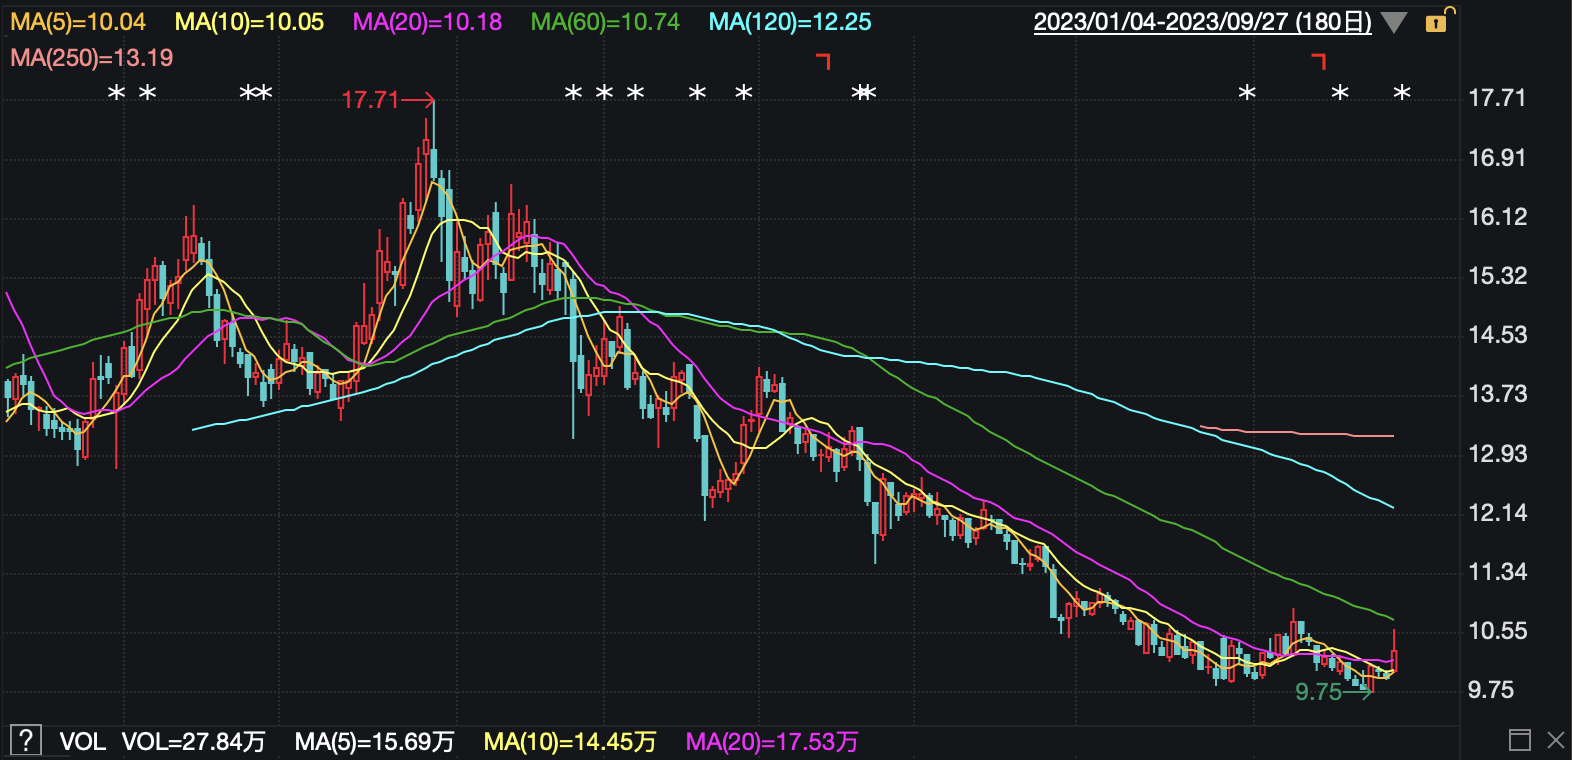Viewport: 1572px width, 760px height.
Task: Click the green 9.75 low-price annotation with arrow
Action: pos(1334,692)
